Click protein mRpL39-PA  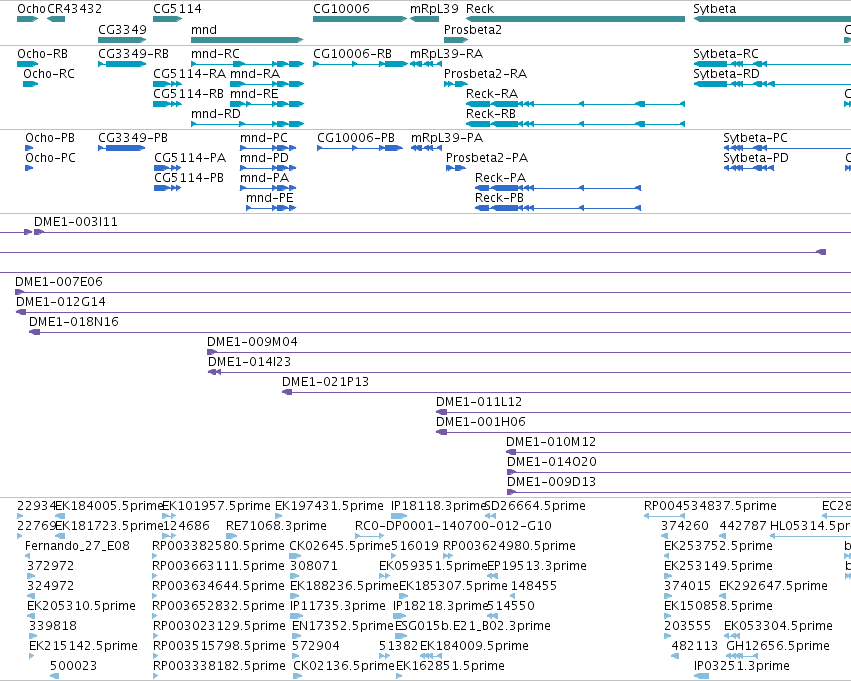point(426,148)
